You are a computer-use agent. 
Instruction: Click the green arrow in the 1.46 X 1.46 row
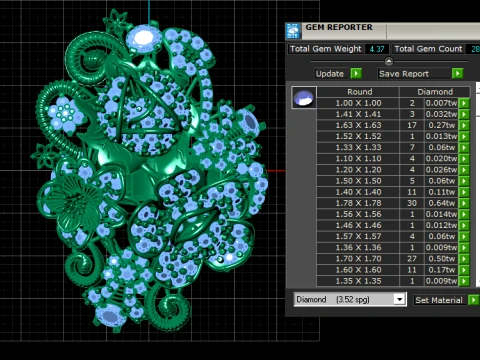click(464, 225)
